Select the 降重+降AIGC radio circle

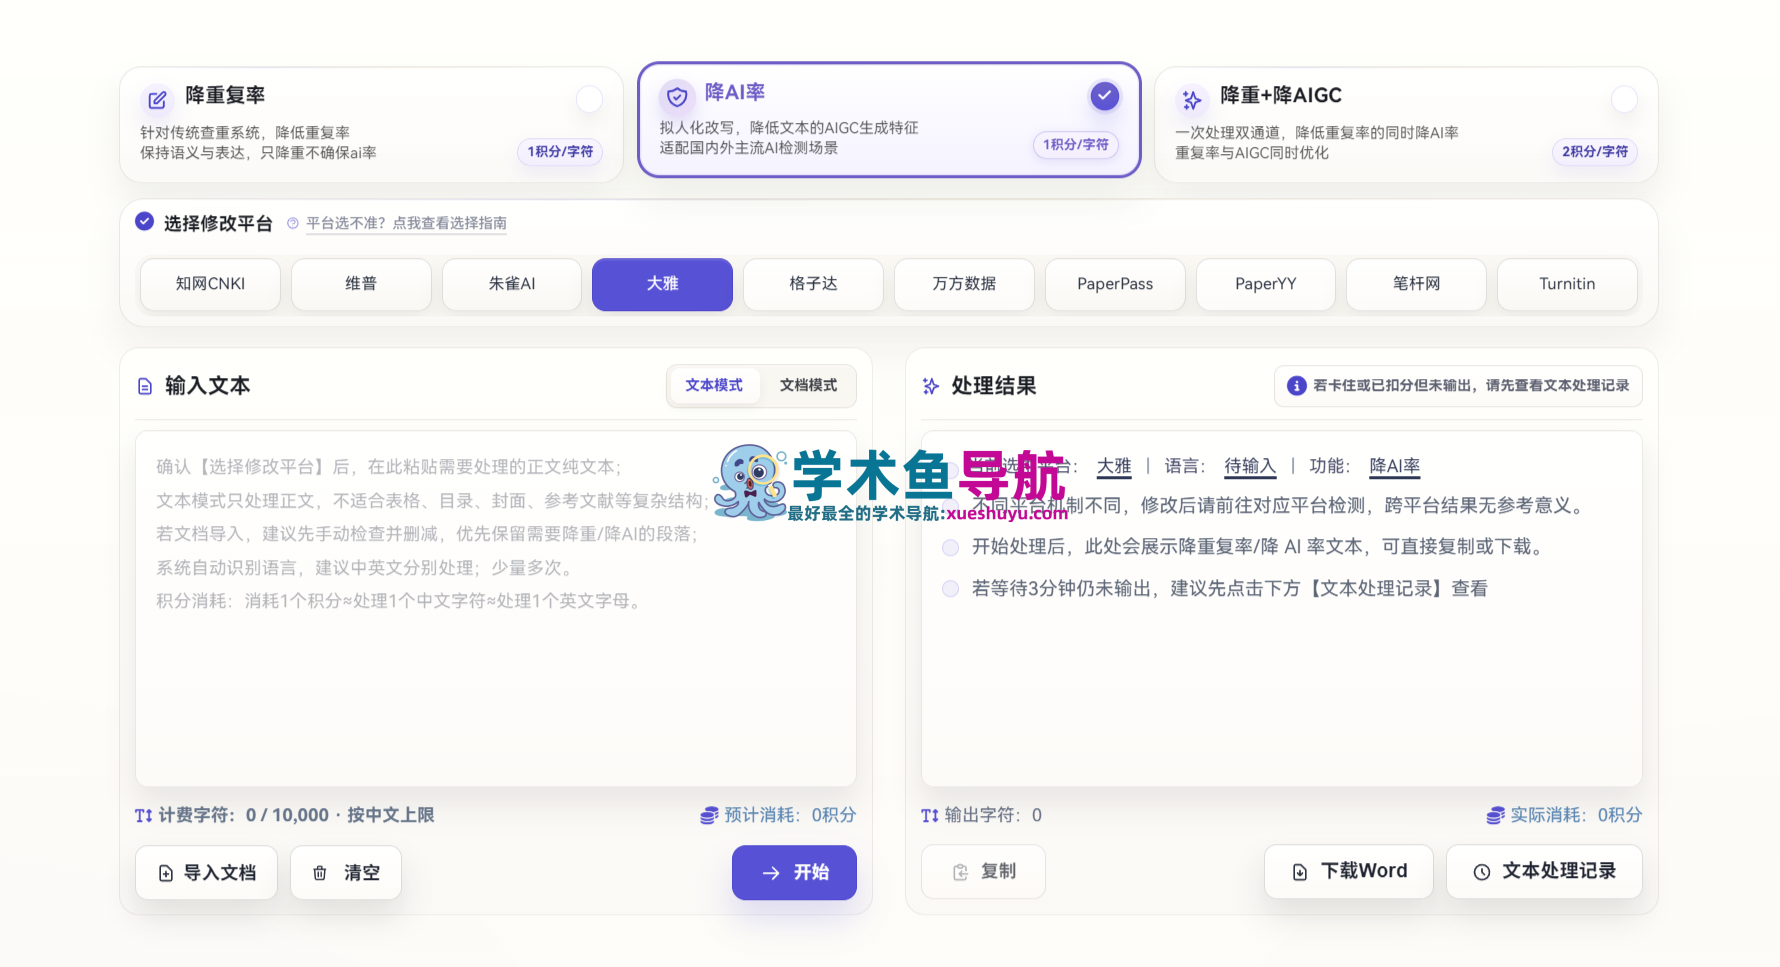pyautogui.click(x=1625, y=99)
